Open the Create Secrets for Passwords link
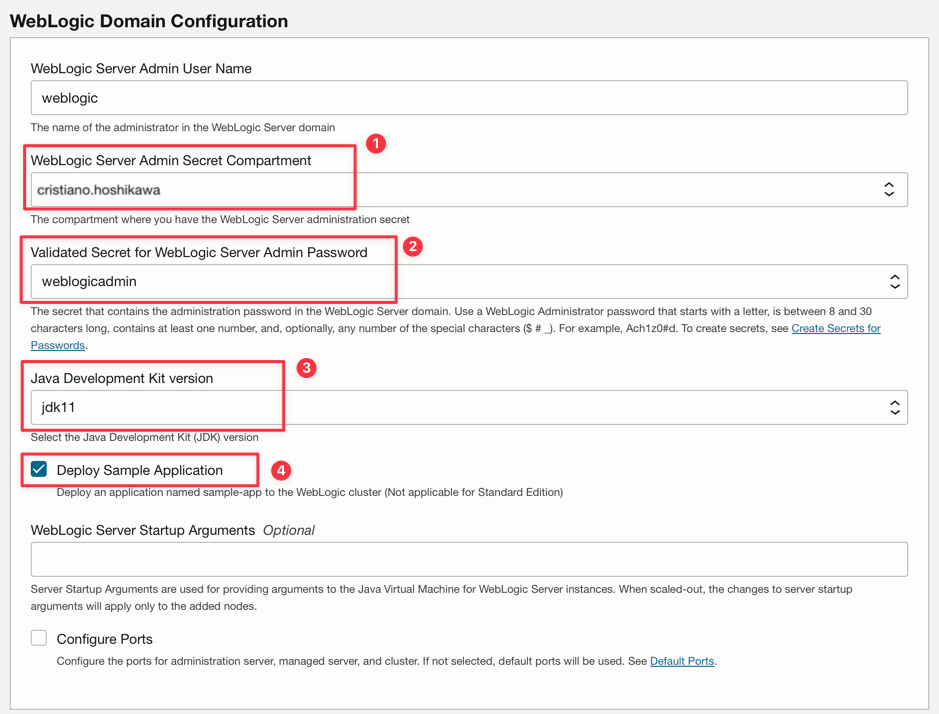939x714 pixels. 835,329
